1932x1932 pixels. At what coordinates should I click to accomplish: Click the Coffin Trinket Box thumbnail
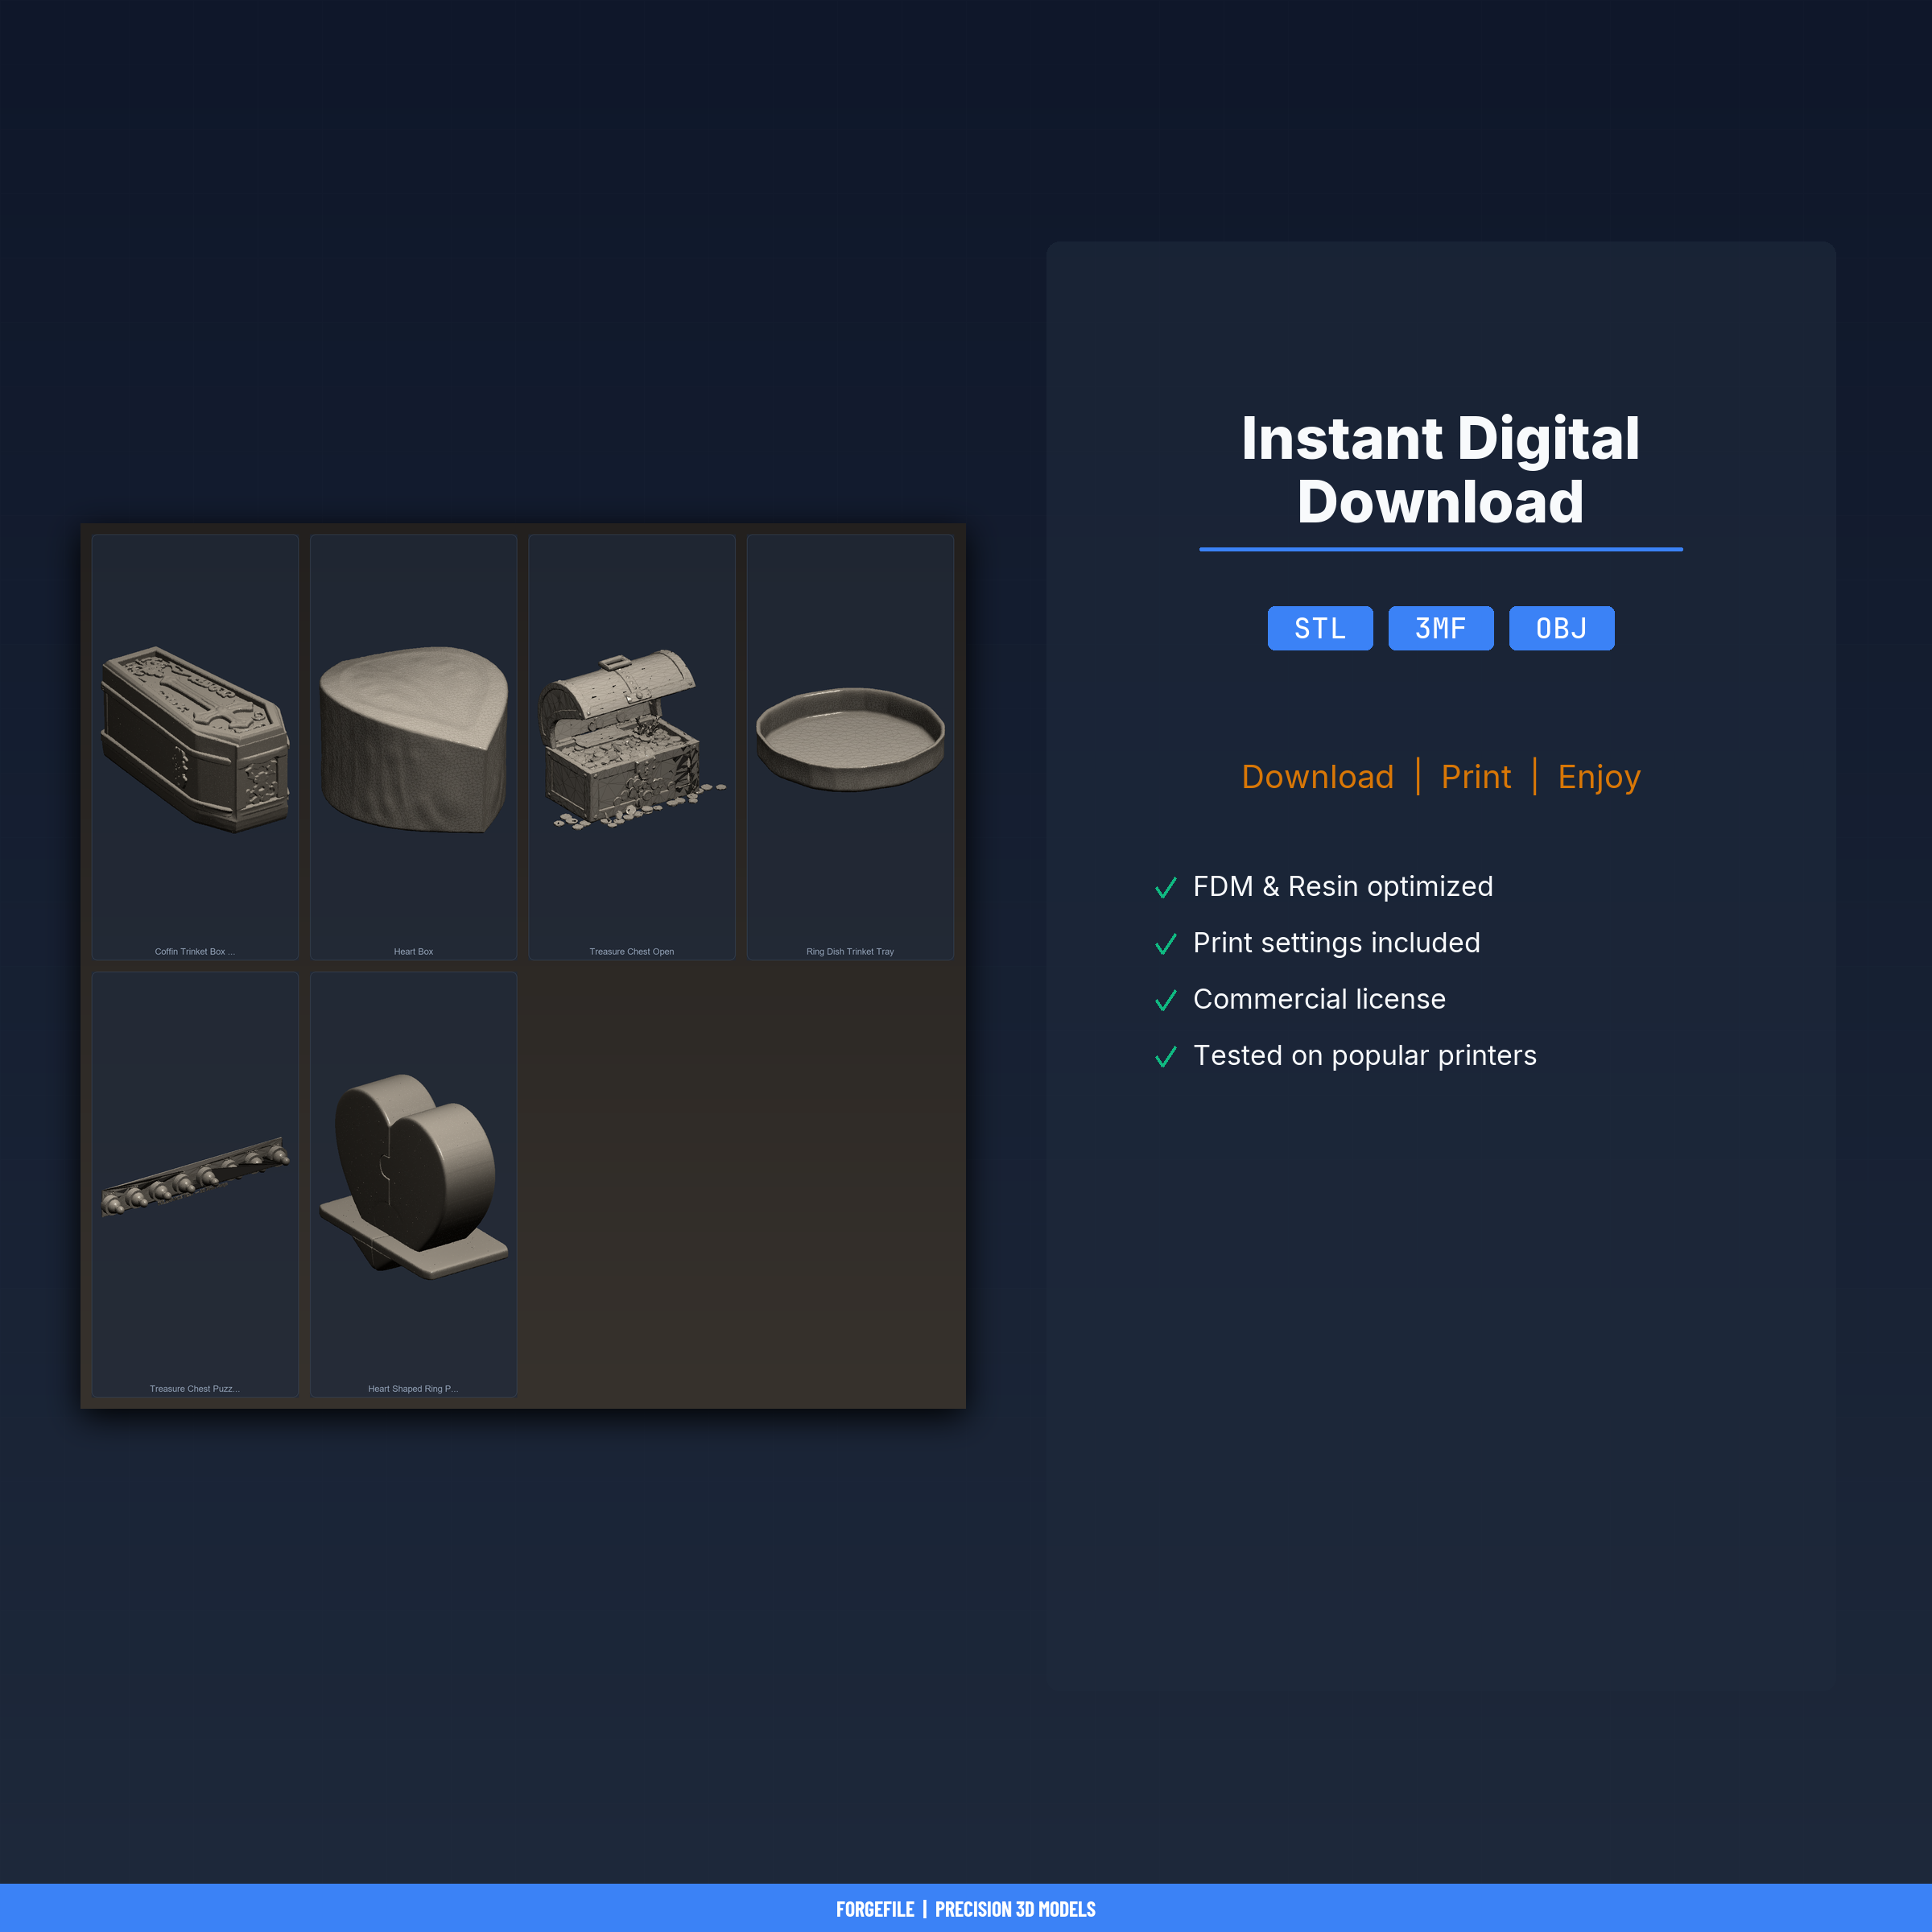click(x=195, y=738)
